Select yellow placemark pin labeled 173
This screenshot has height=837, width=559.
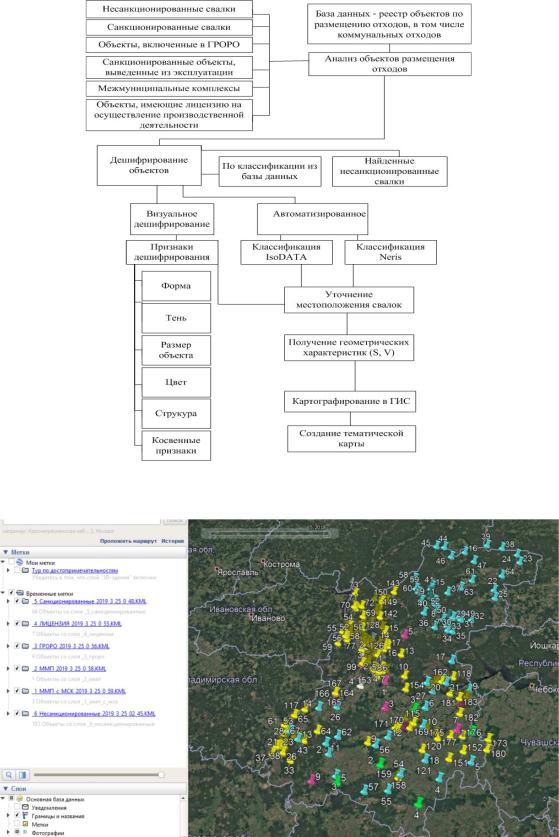[x=489, y=738]
